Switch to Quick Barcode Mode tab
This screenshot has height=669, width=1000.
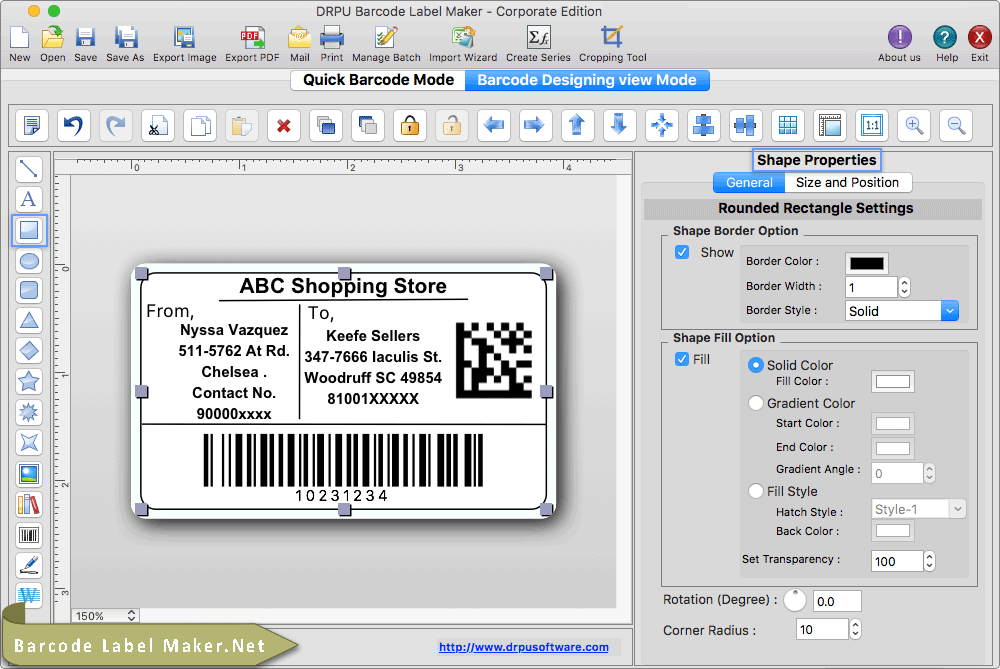tap(378, 80)
